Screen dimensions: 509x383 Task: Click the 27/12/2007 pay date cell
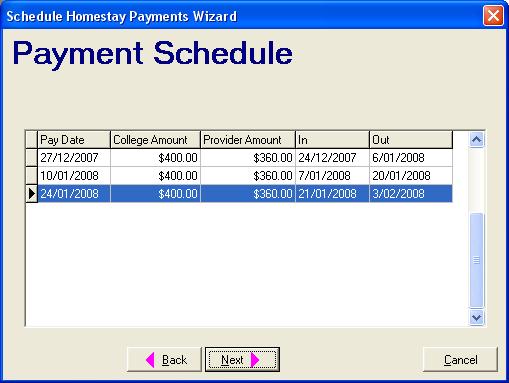(x=74, y=157)
